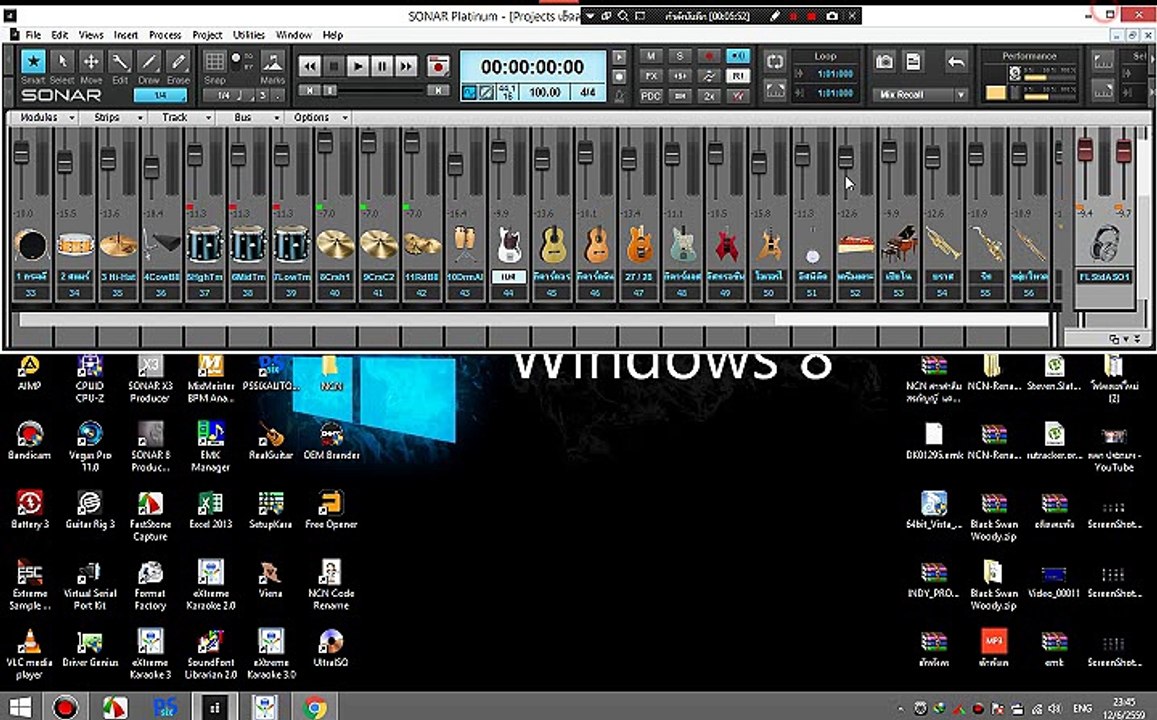1157x720 pixels.
Task: Toggle the Loop on/off button
Action: click(x=775, y=62)
